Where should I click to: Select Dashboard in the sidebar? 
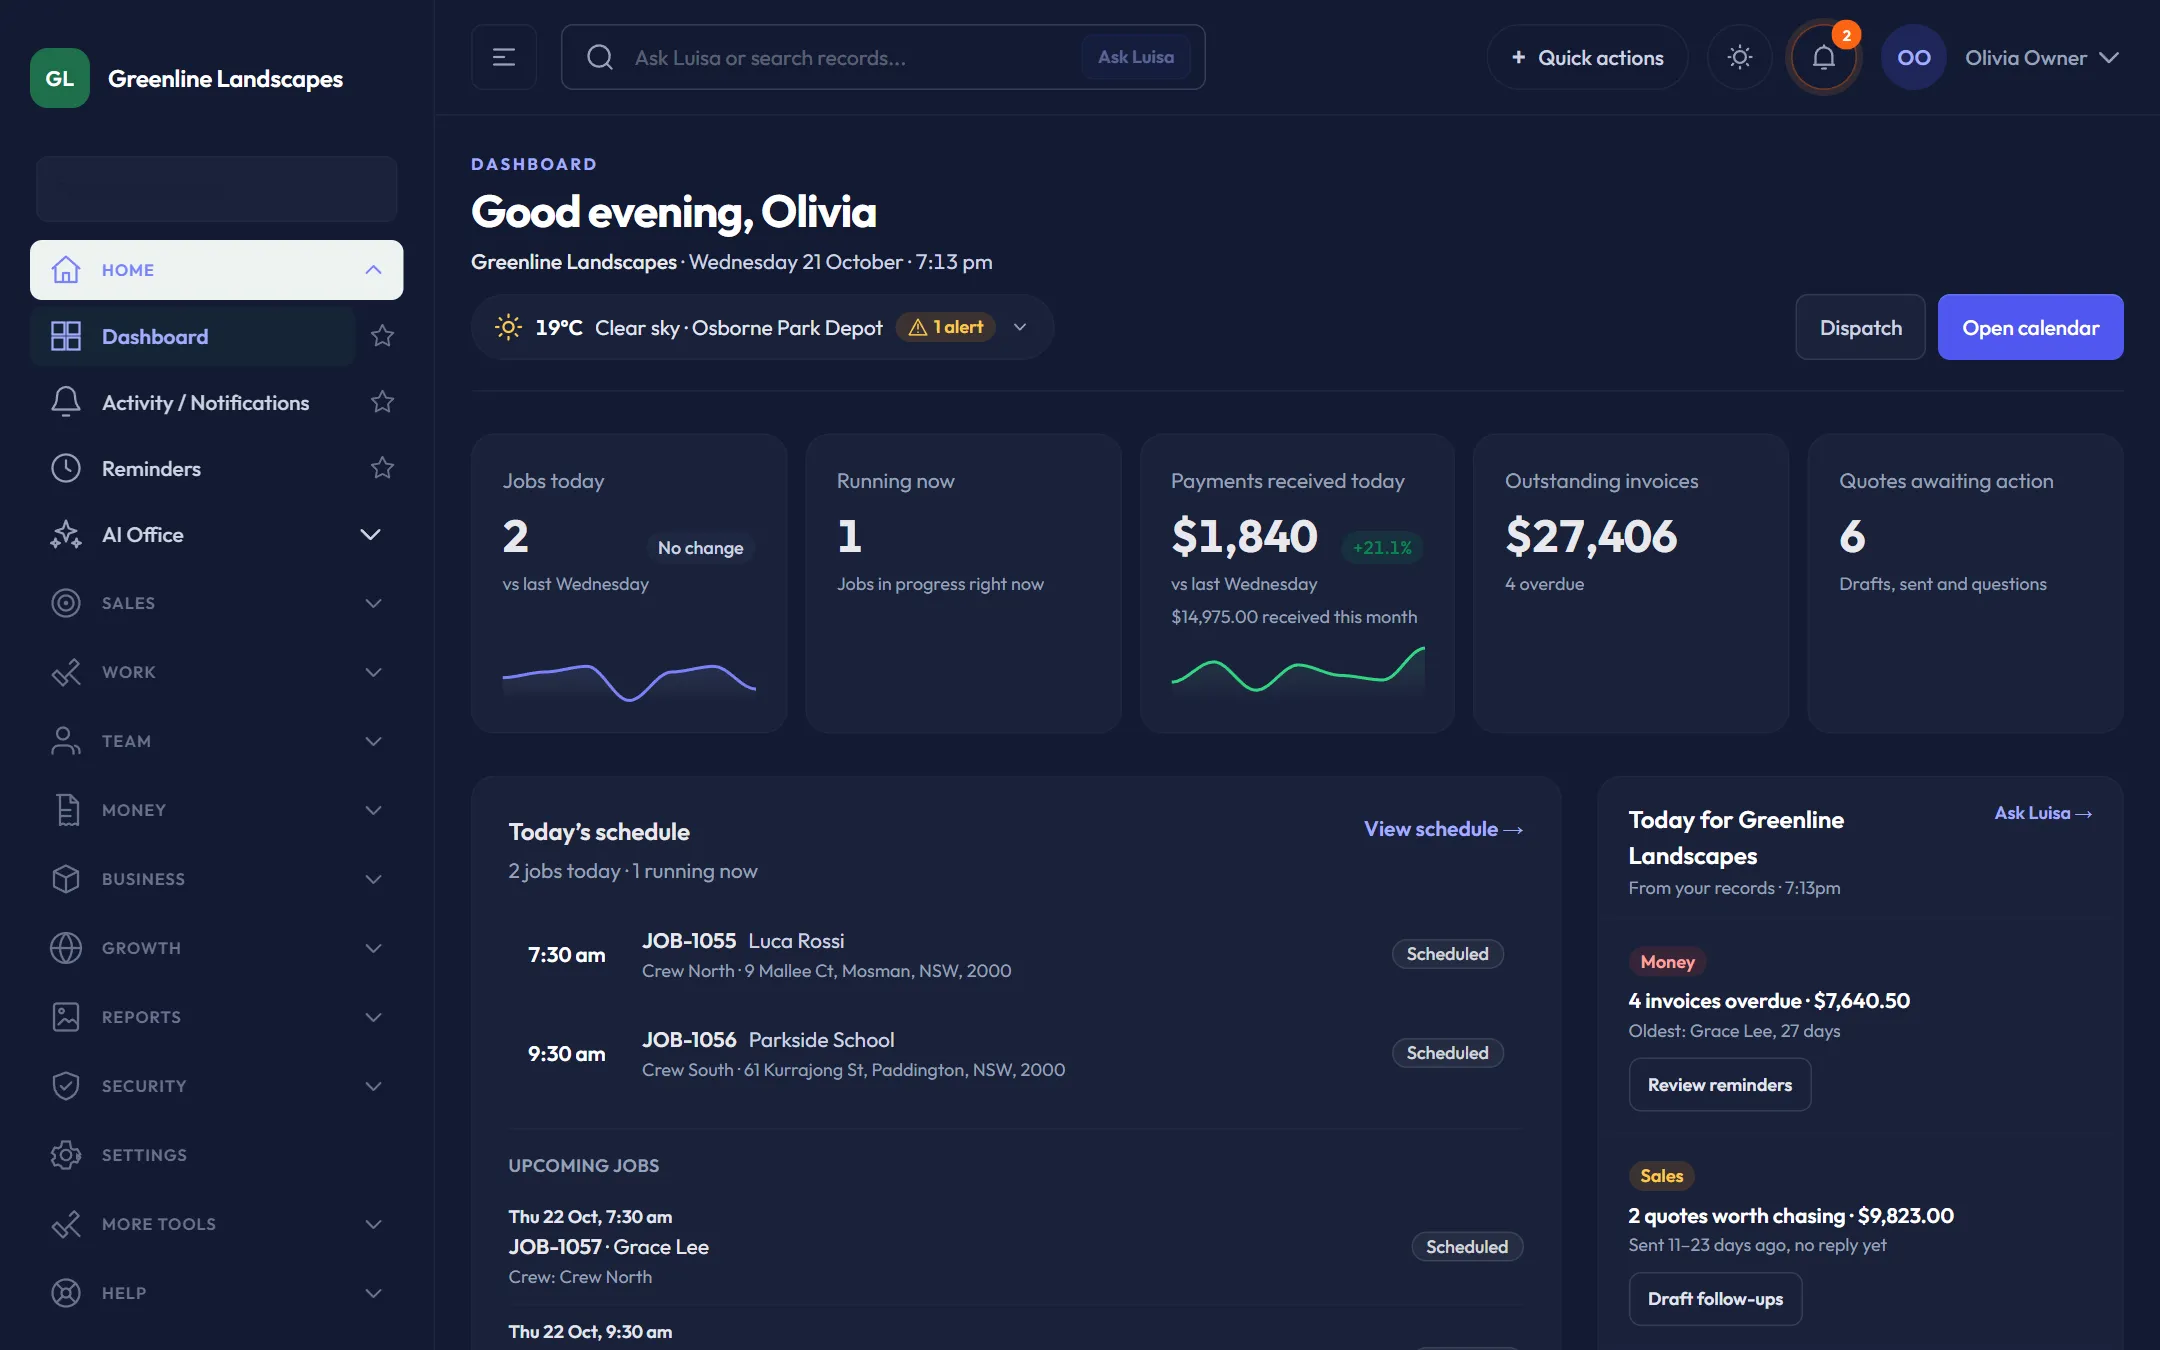(x=193, y=336)
